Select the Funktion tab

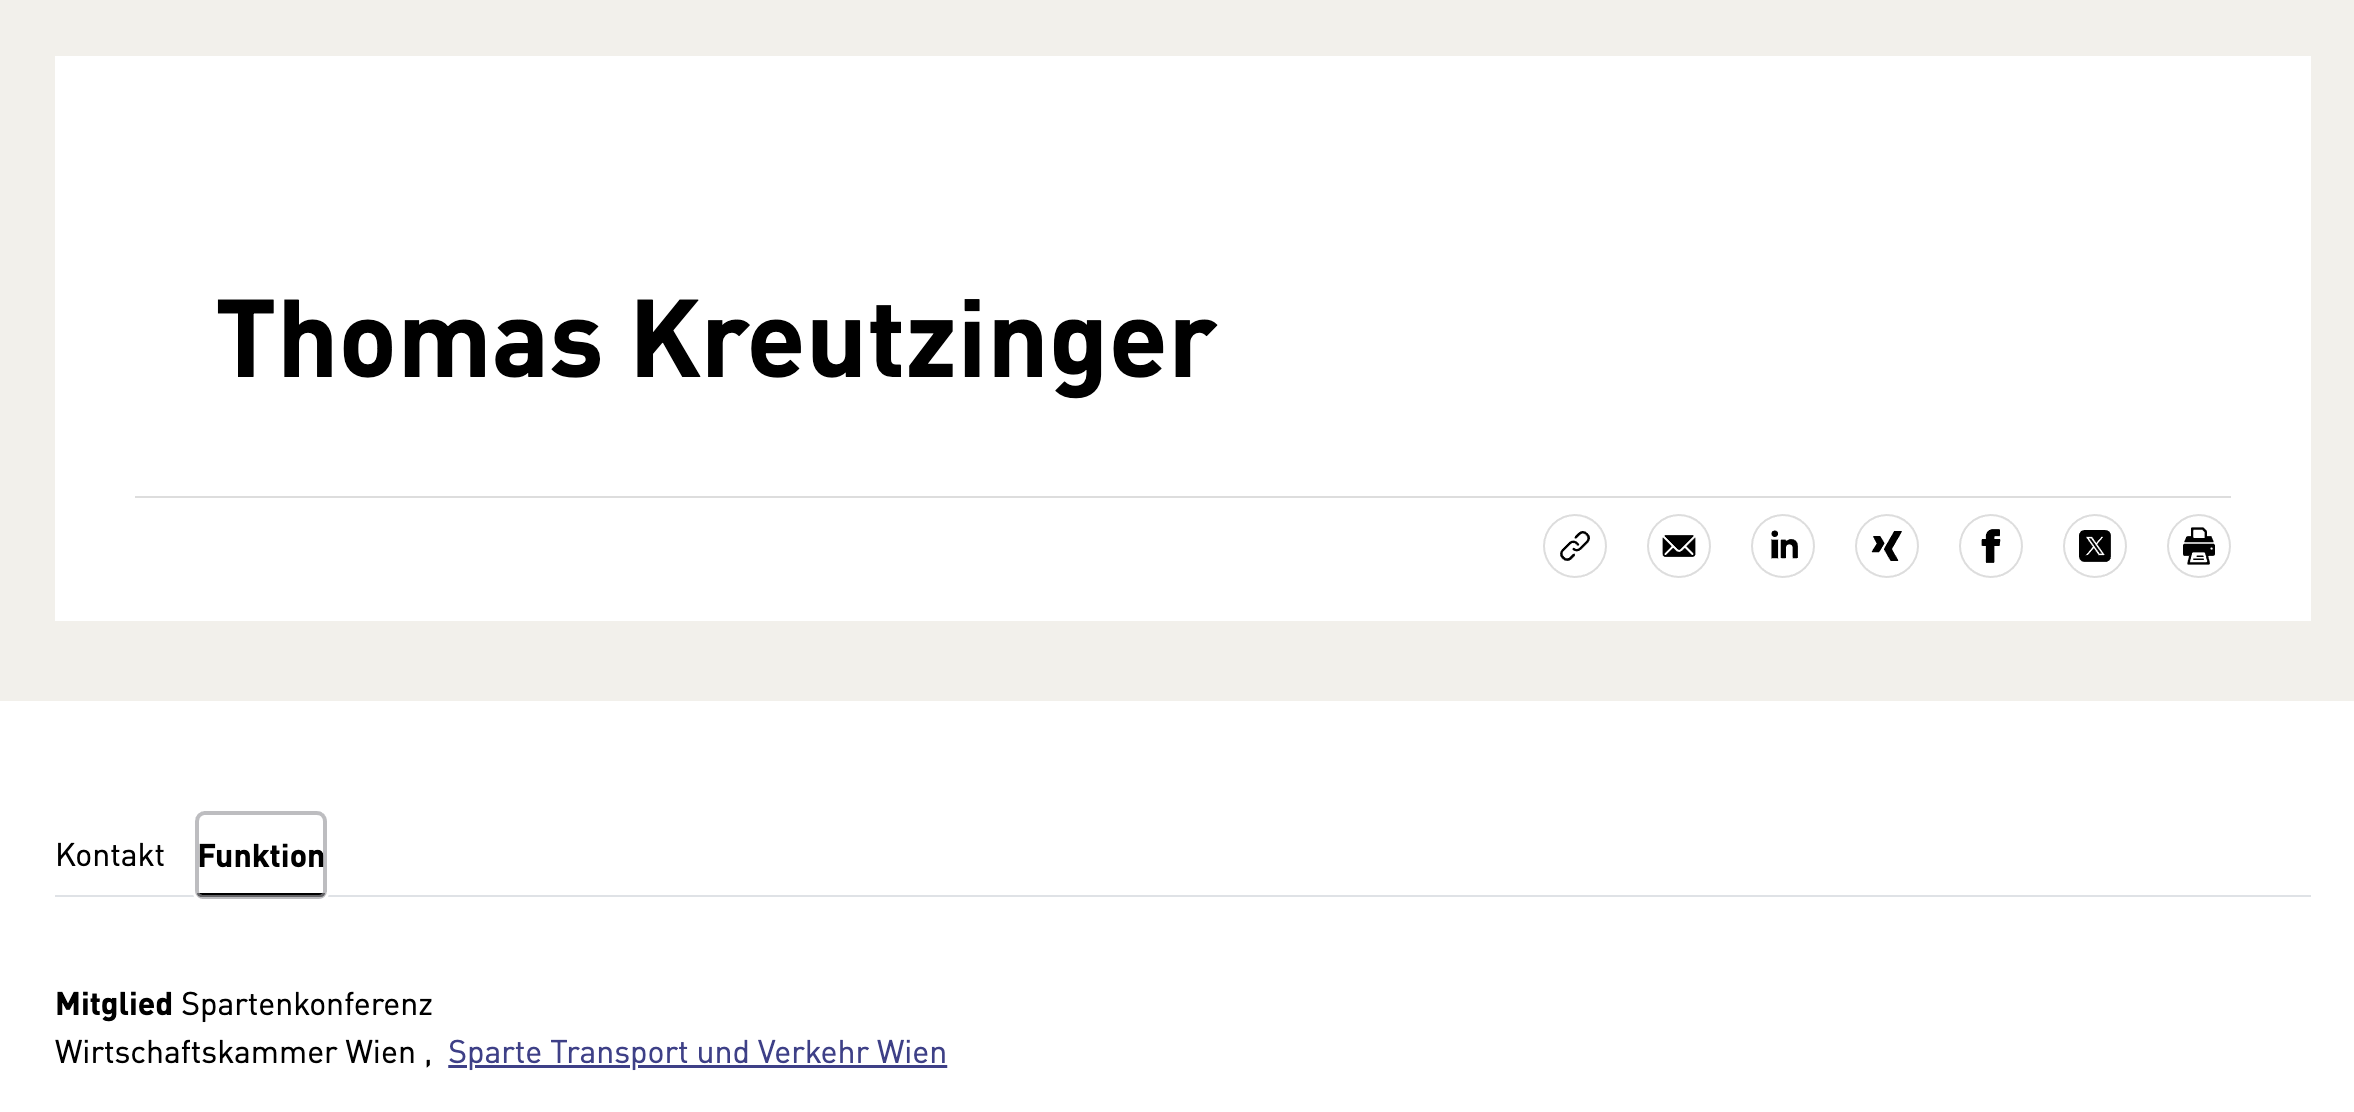coord(261,855)
